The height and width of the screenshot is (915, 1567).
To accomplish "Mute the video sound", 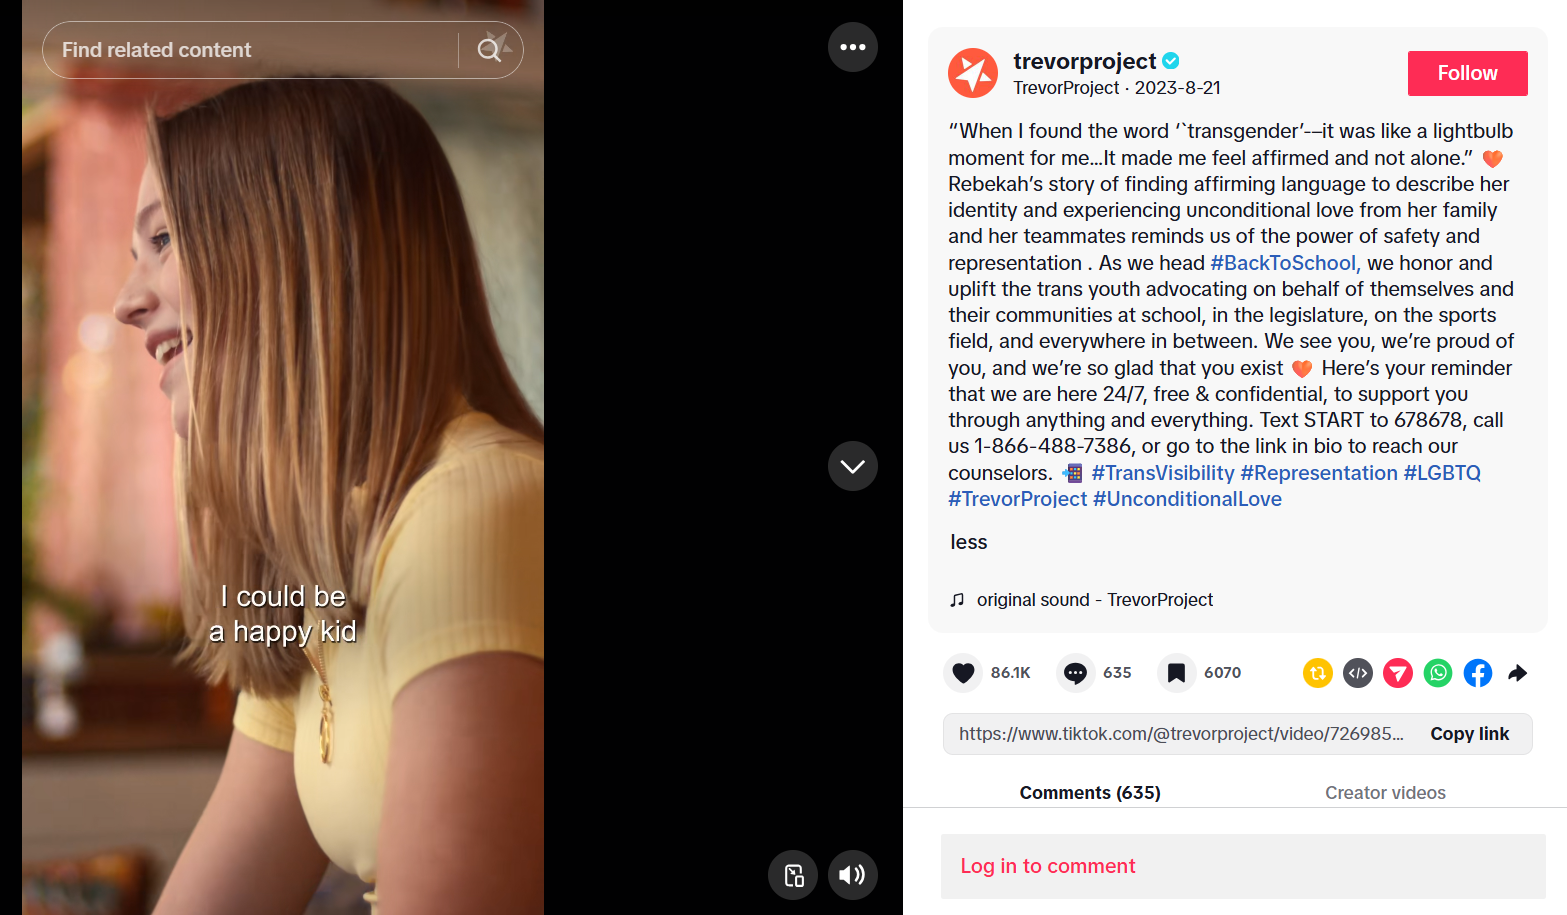I will pyautogui.click(x=853, y=875).
